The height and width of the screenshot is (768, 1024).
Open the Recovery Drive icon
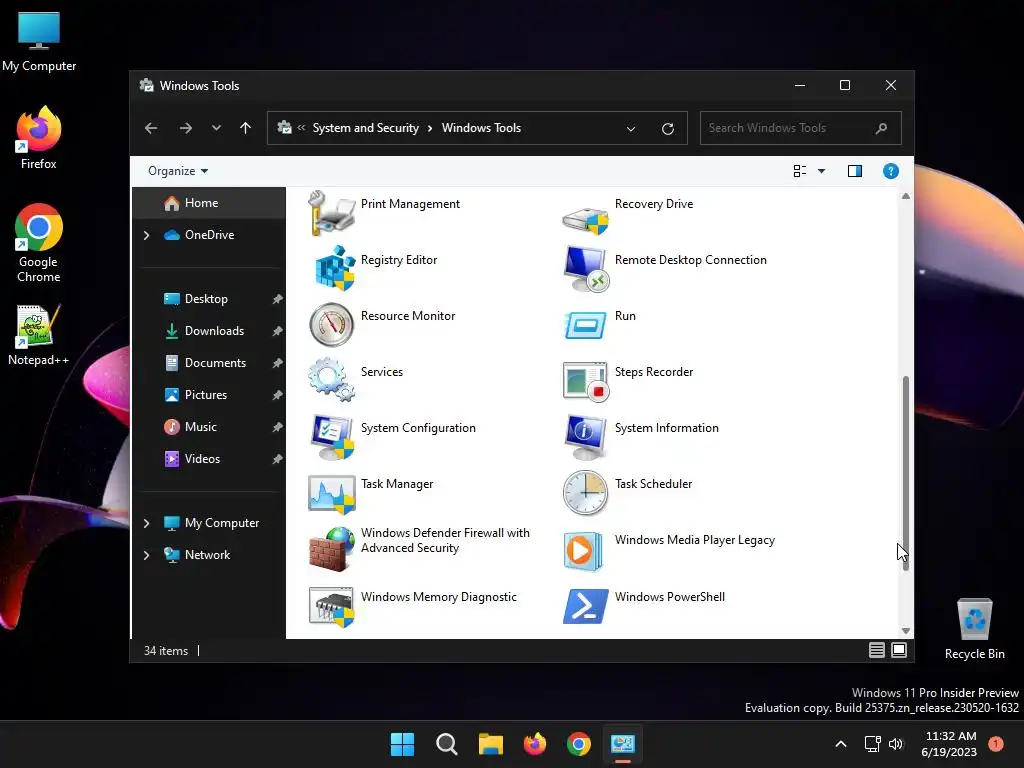tap(585, 219)
